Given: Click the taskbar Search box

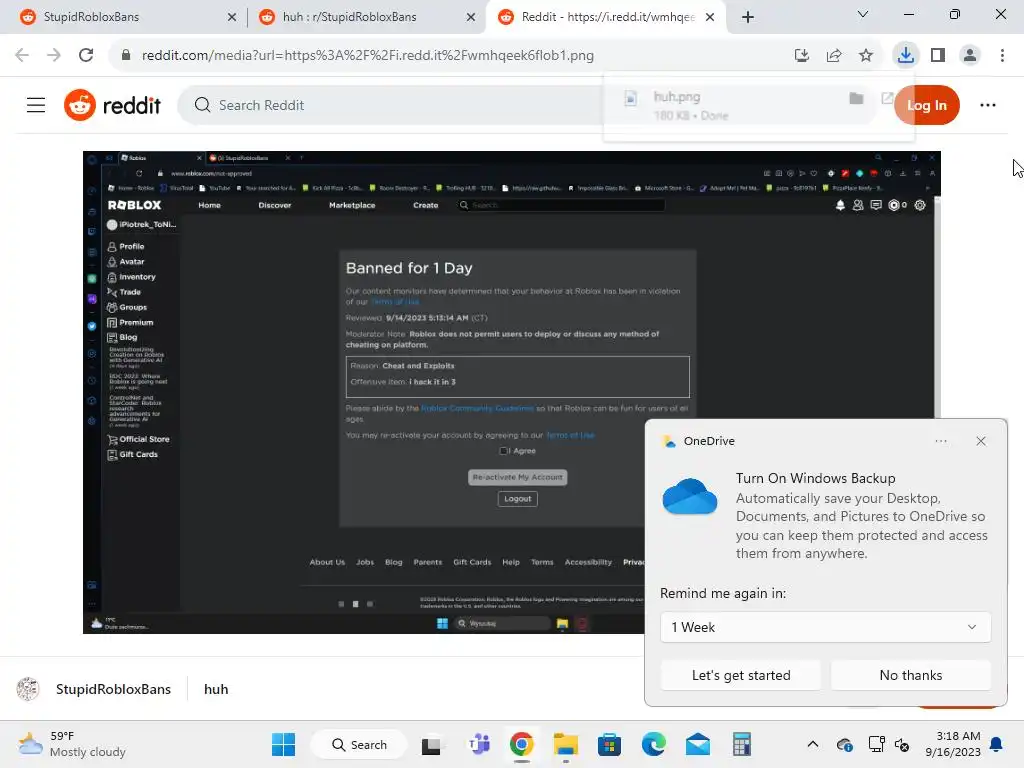Looking at the screenshot, I should (x=359, y=744).
